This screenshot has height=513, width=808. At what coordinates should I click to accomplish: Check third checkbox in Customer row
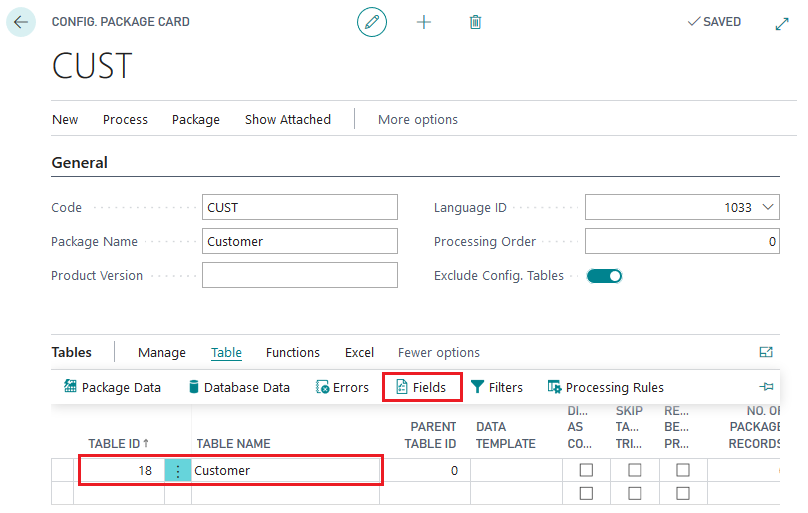click(x=683, y=470)
